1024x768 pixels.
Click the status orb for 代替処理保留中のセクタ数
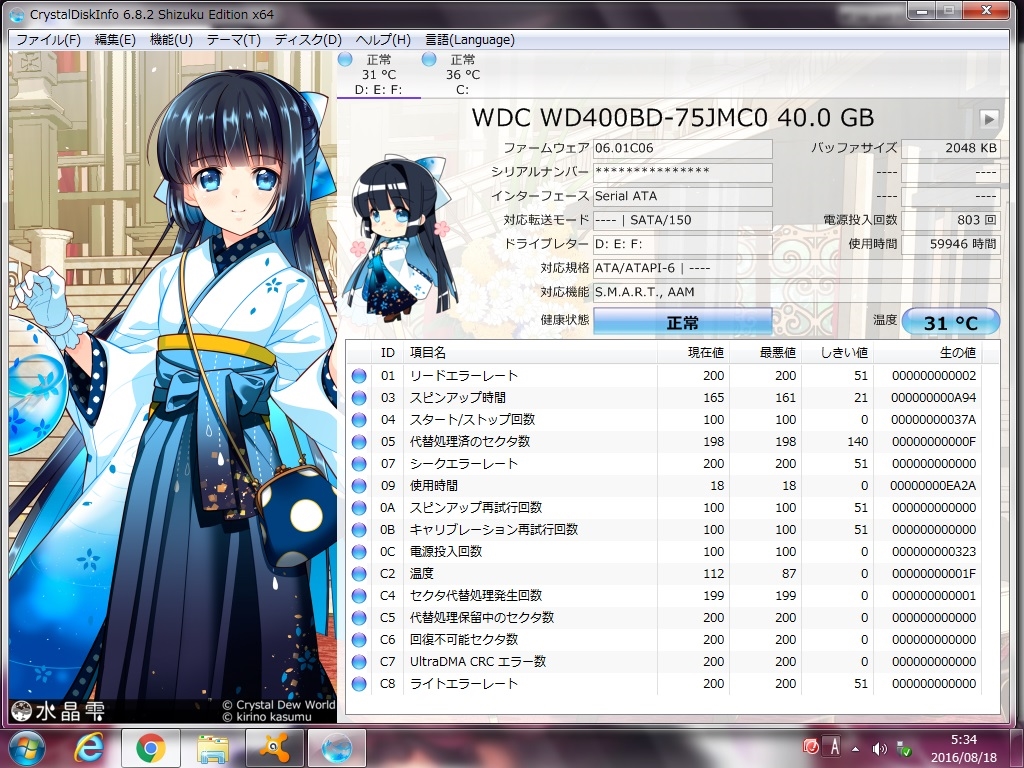359,618
